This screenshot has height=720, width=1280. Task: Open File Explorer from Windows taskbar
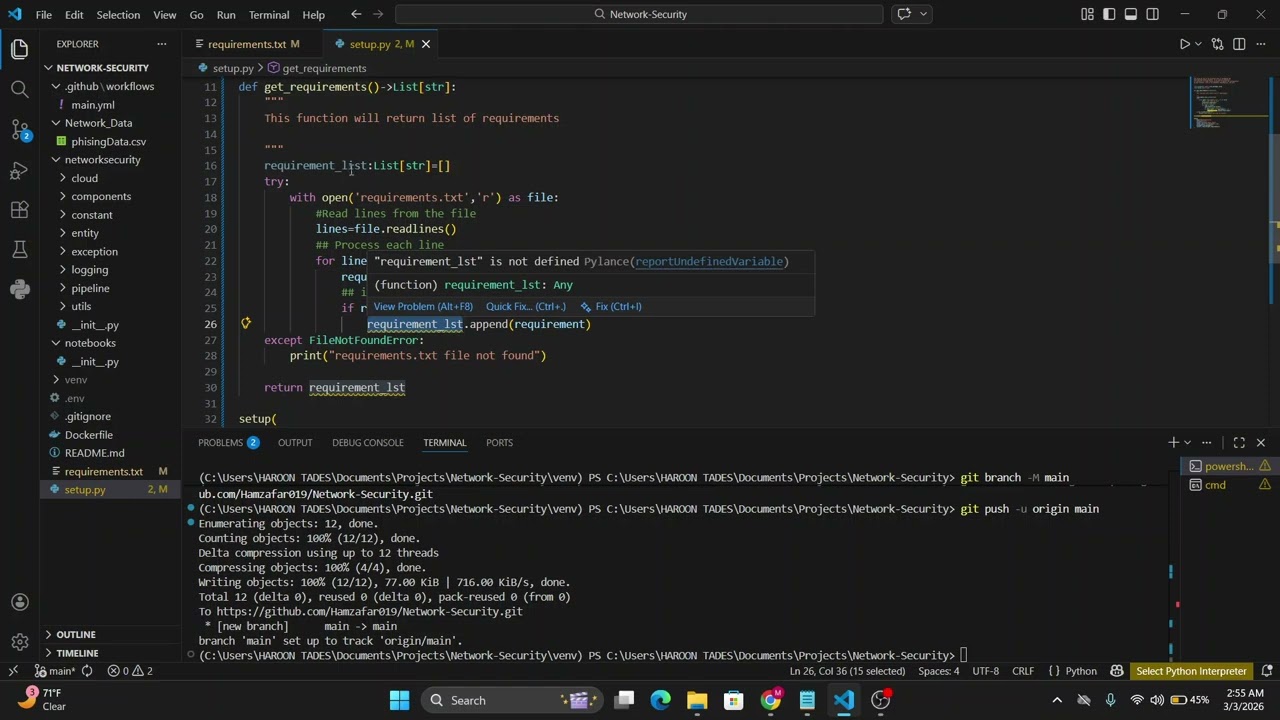pyautogui.click(x=697, y=700)
